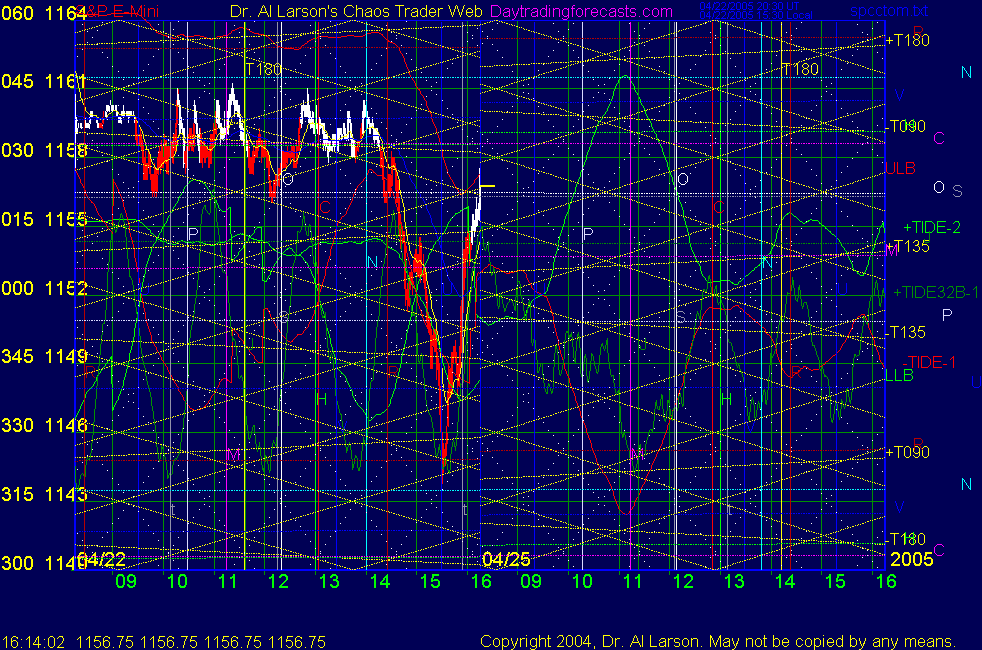The width and height of the screenshot is (982, 650).
Task: Click the +TIDE-2 green legend label
Action: pyautogui.click(x=931, y=227)
